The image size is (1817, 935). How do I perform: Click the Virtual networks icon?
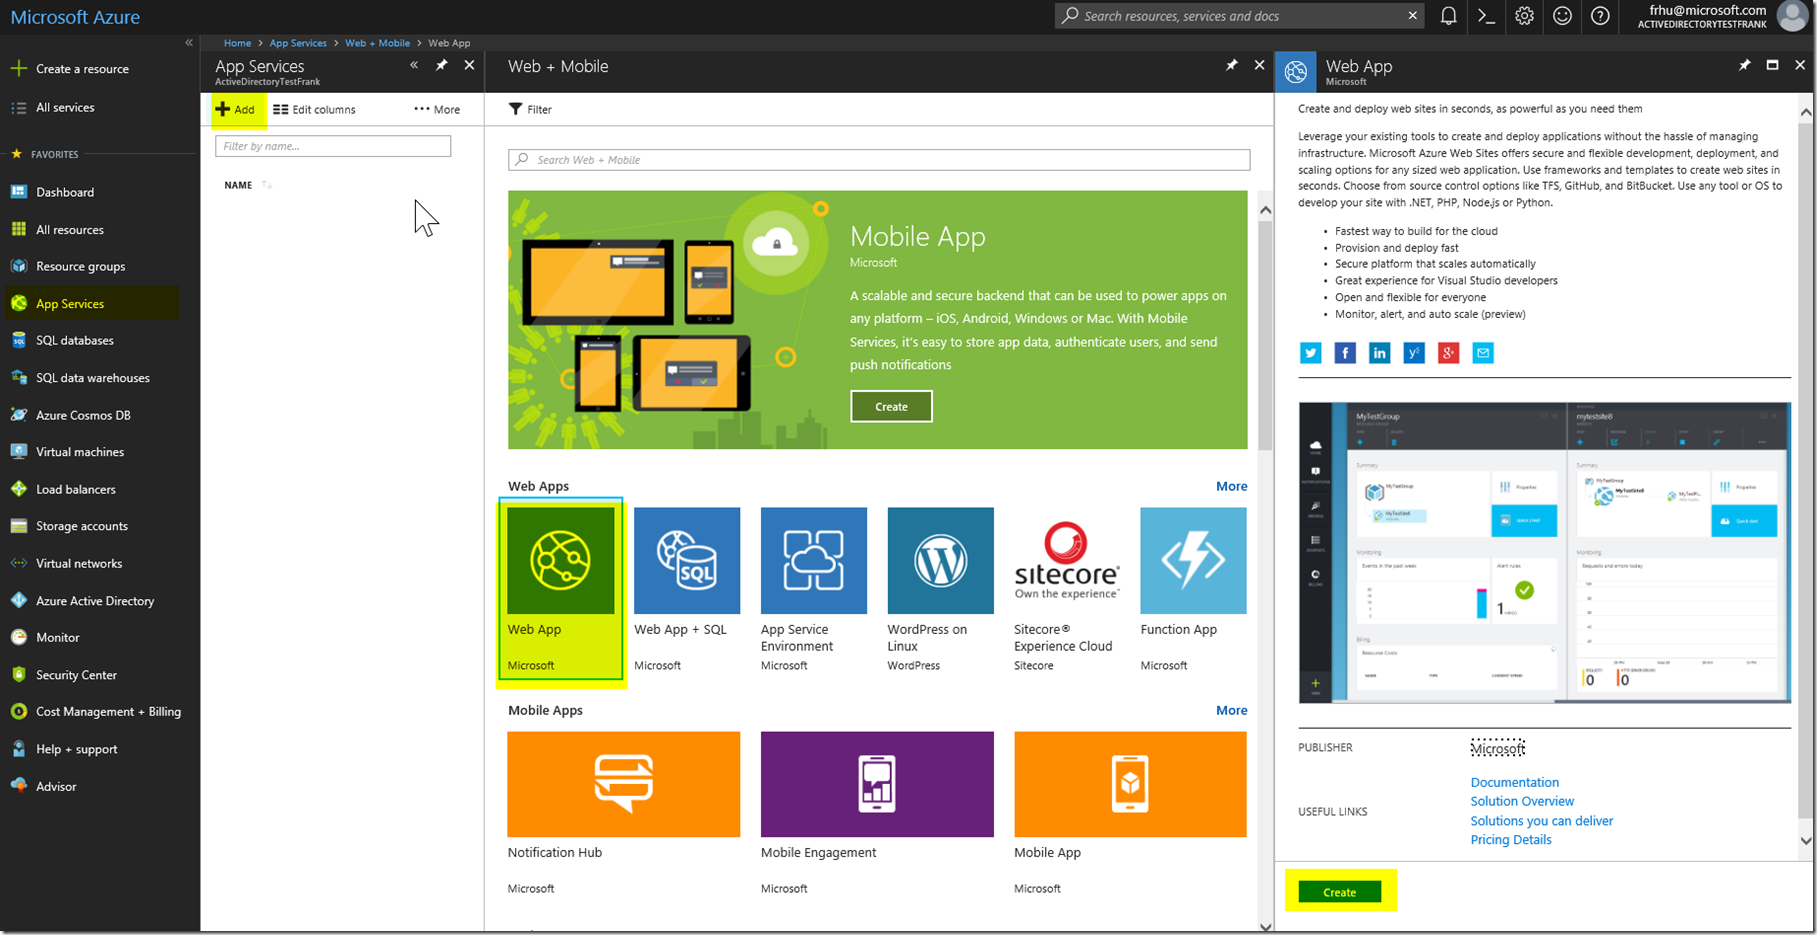[18, 563]
